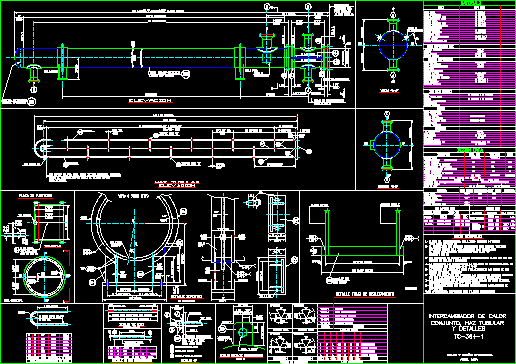The height and width of the screenshot is (364, 516).
Task: Click the balloon callout at the elevation's lower left
Action: pyautogui.click(x=31, y=102)
